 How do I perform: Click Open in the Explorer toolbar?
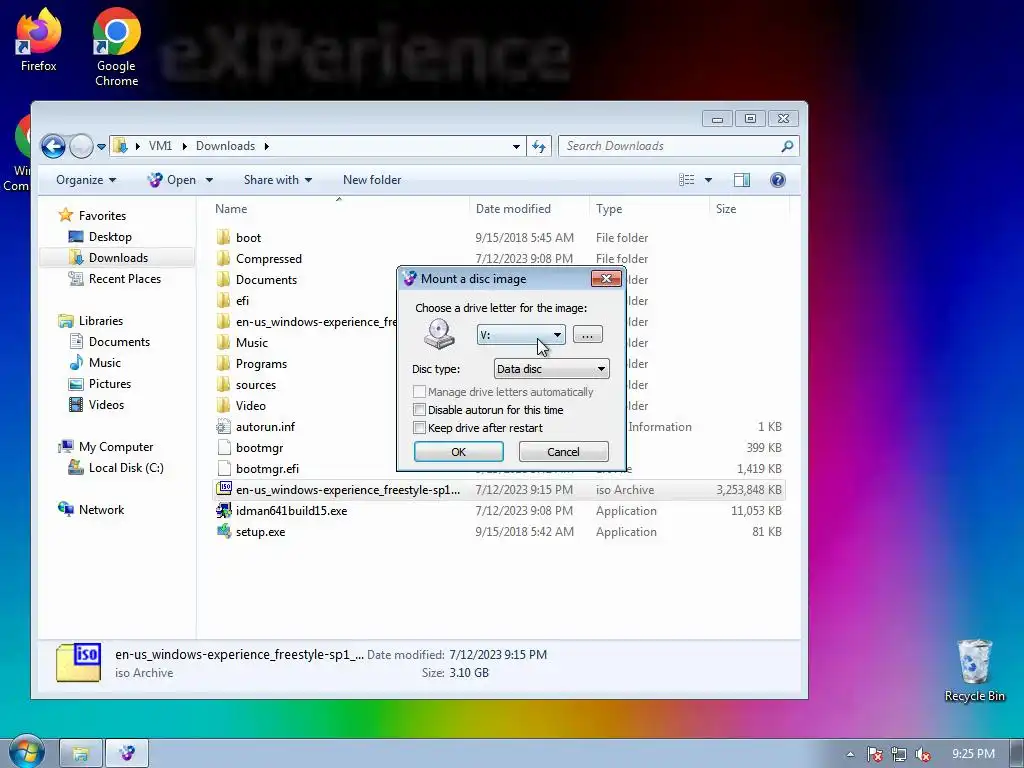[x=174, y=180]
